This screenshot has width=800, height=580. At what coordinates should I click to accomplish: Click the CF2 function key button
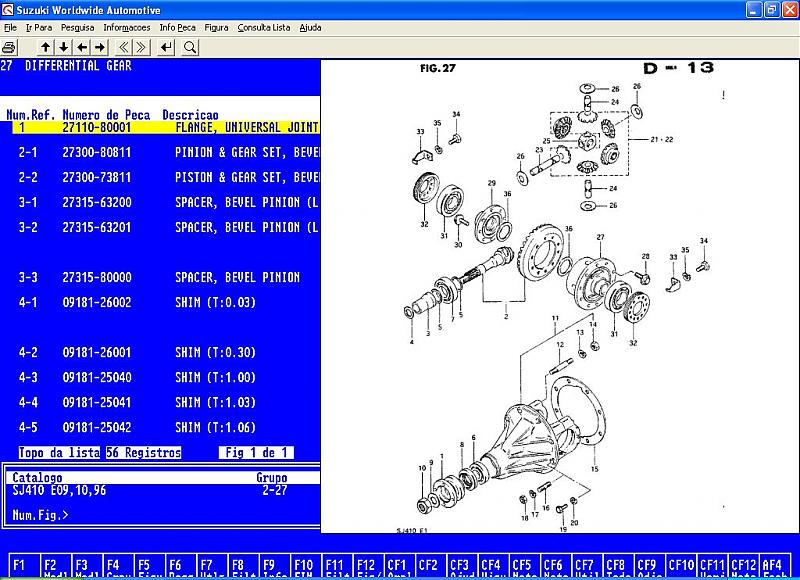[x=431, y=566]
